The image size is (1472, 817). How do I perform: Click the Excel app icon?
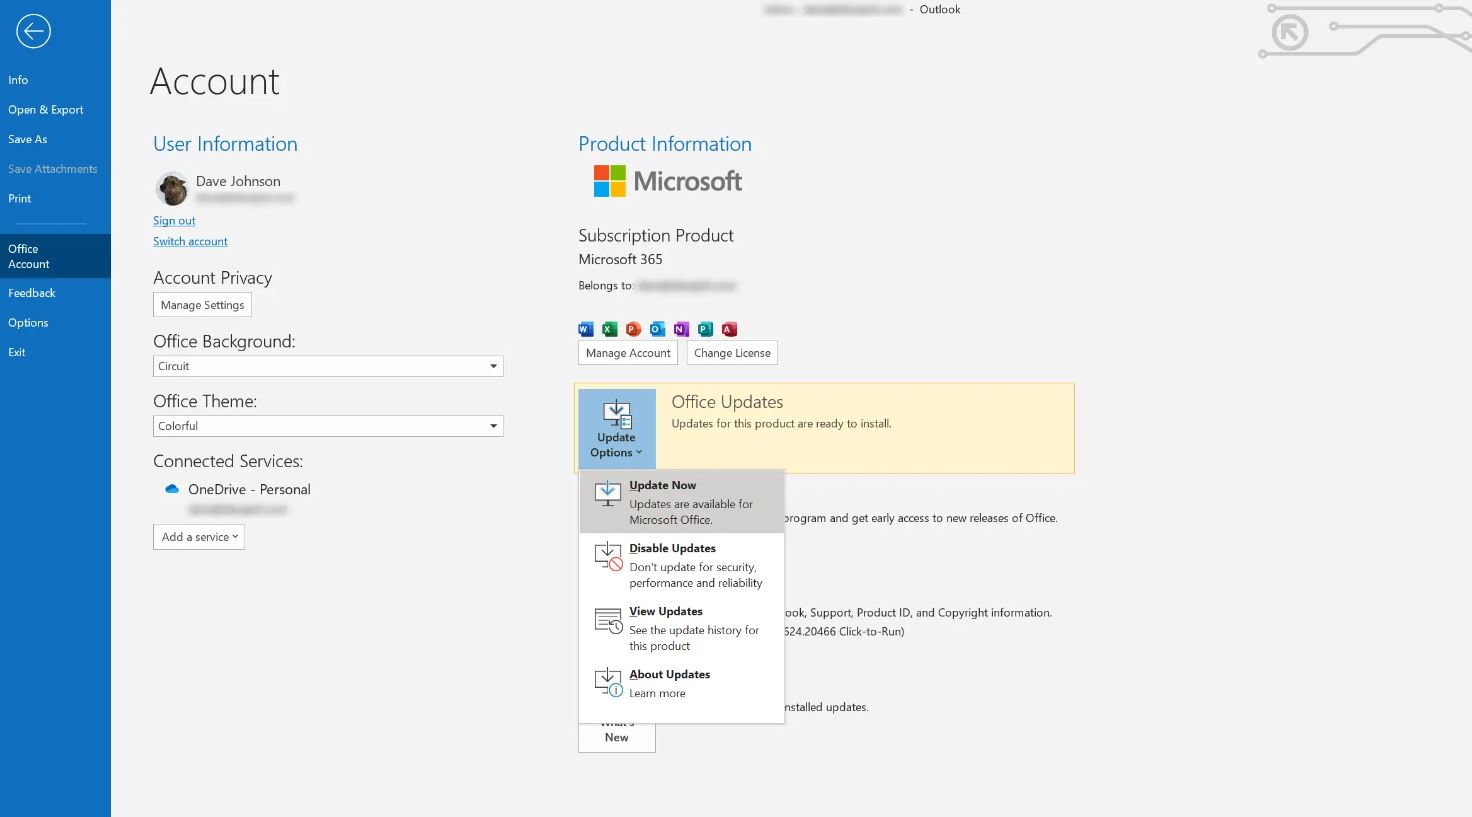(610, 329)
